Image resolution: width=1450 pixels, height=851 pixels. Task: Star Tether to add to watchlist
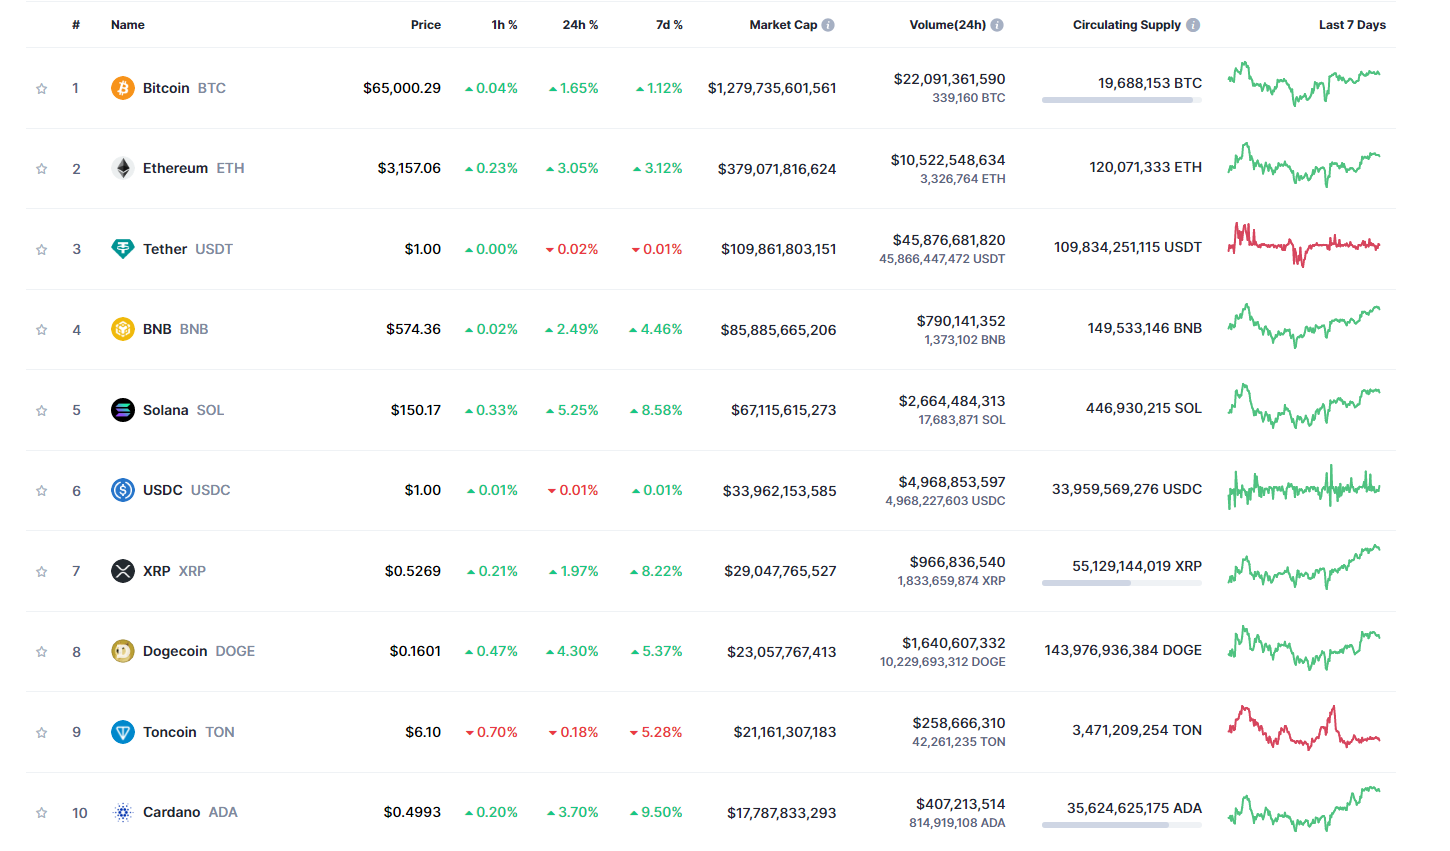click(42, 249)
